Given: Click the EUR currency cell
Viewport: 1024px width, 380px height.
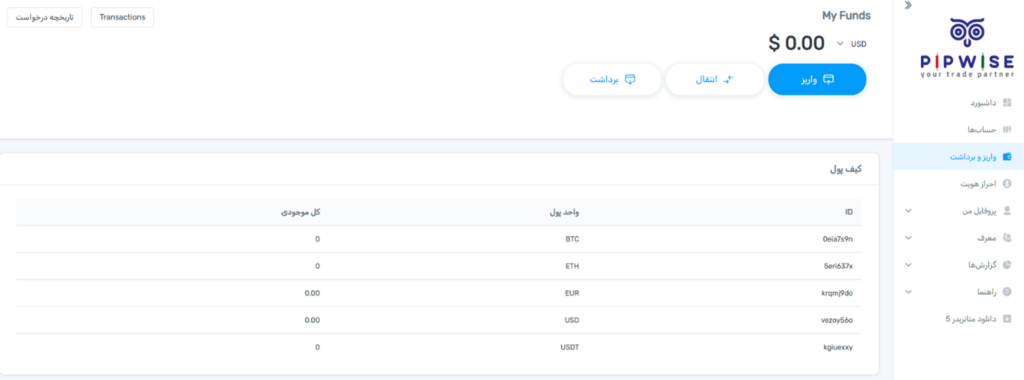Looking at the screenshot, I should click(572, 293).
